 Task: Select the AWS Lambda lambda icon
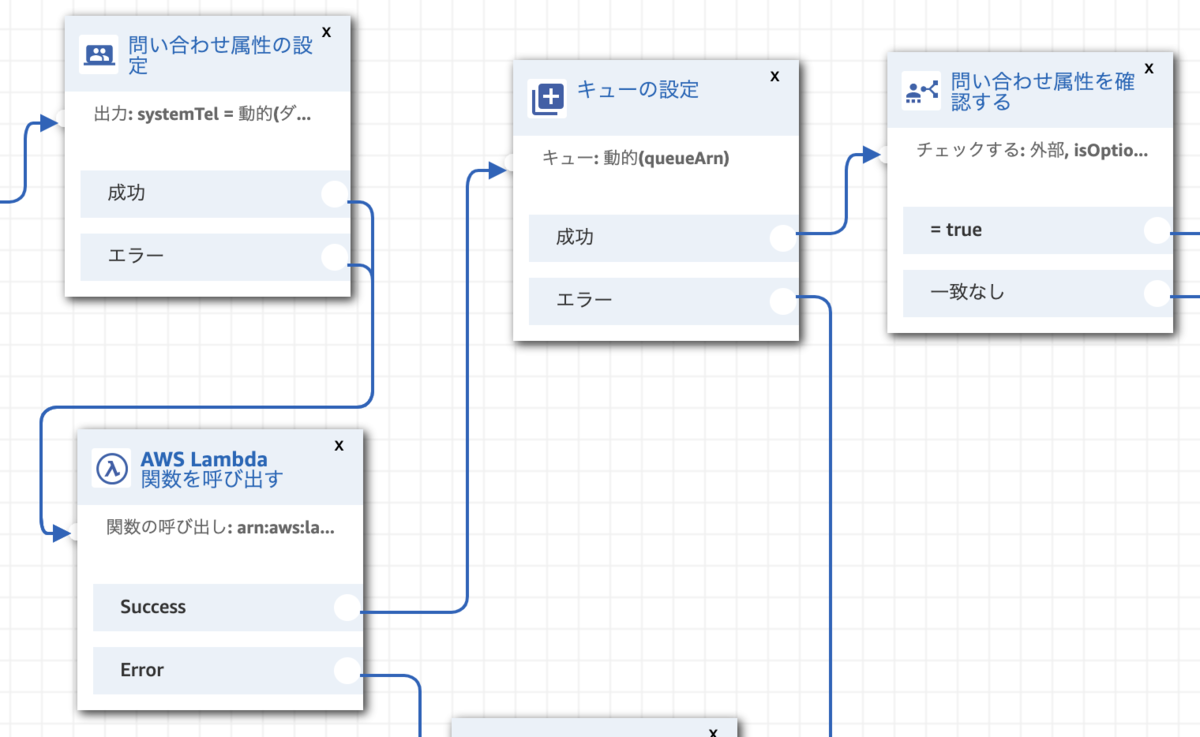pyautogui.click(x=112, y=466)
